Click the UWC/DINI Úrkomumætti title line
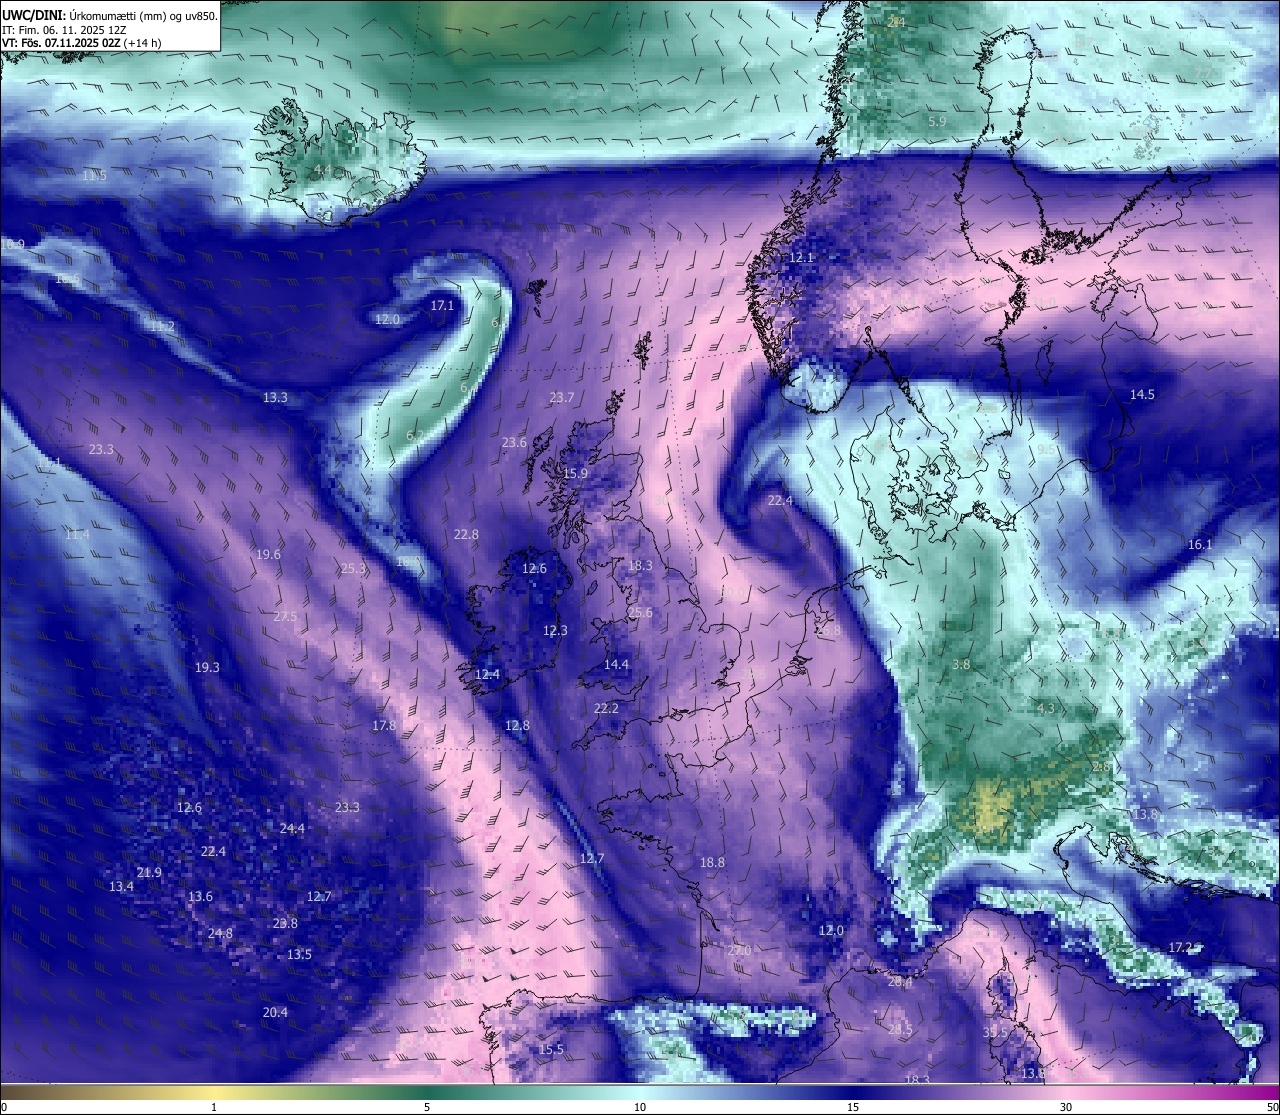 pyautogui.click(x=110, y=16)
